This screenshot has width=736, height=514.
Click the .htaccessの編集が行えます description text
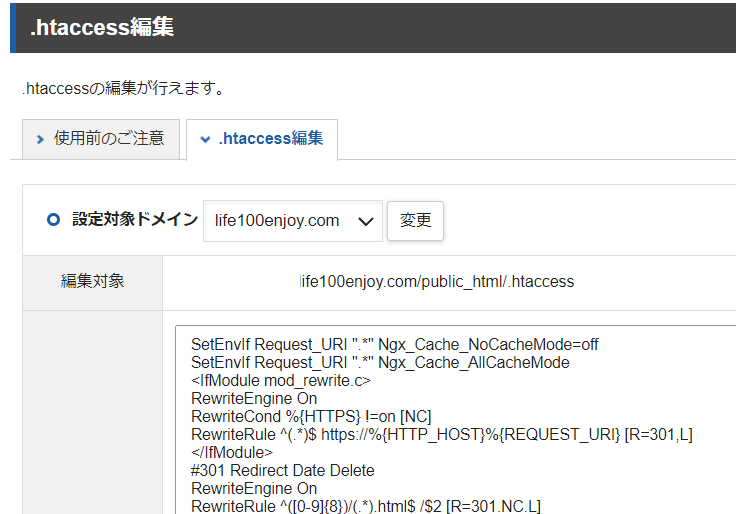coord(124,88)
